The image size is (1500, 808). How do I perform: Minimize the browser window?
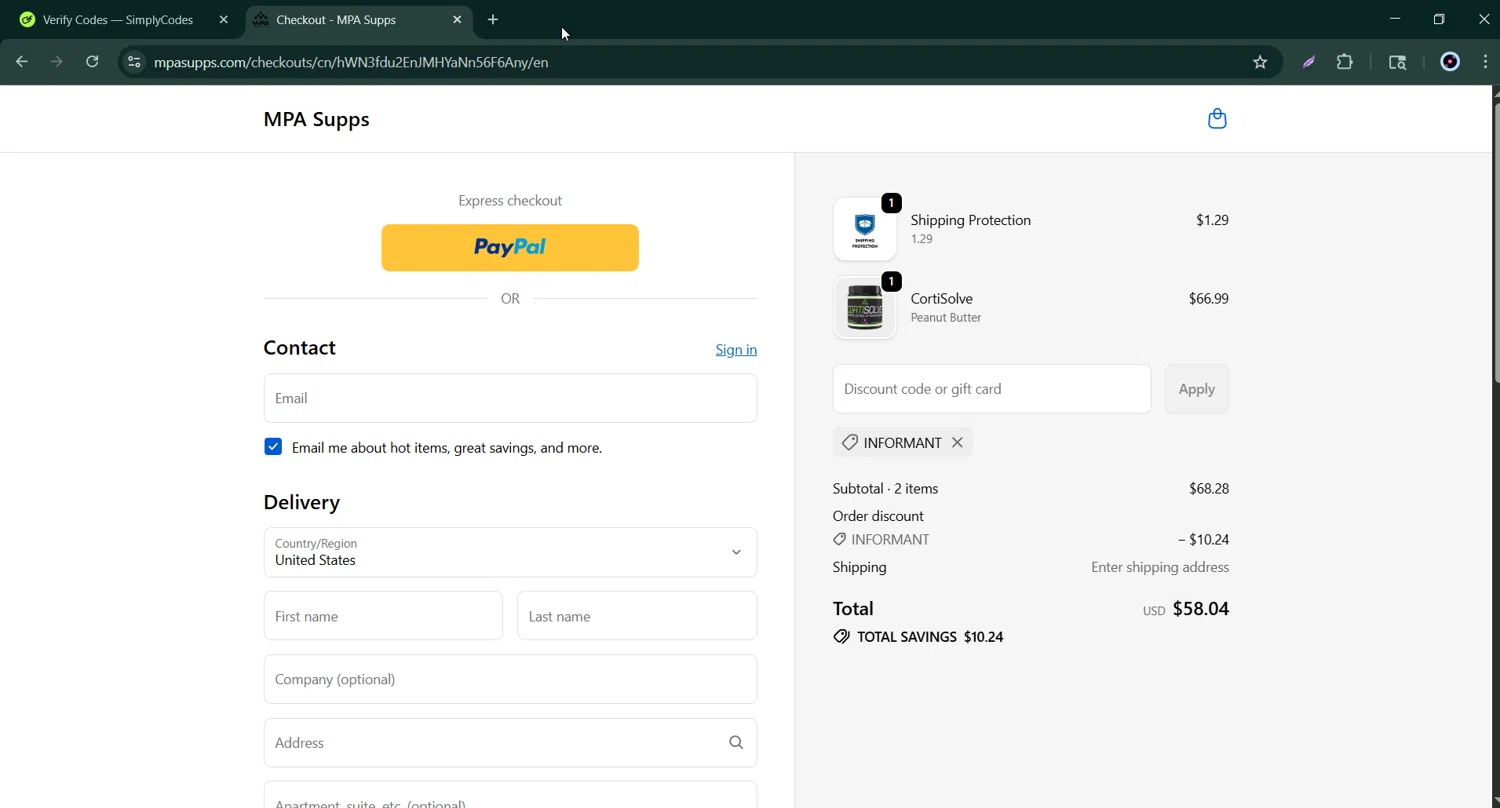1395,19
